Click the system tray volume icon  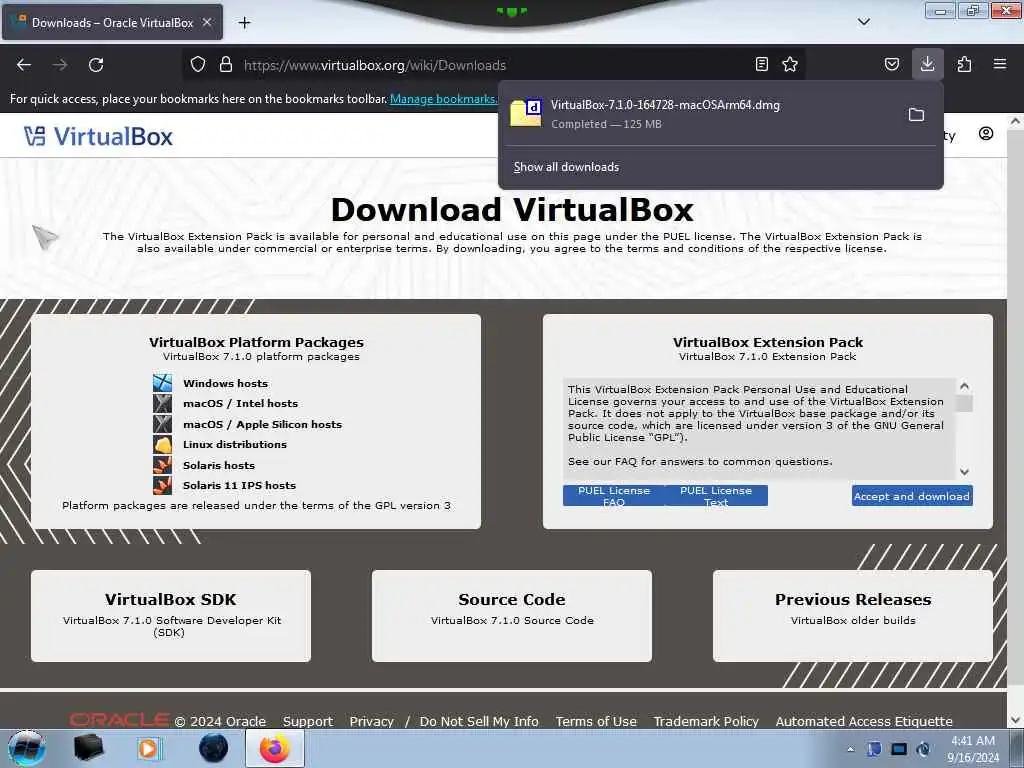click(x=923, y=749)
